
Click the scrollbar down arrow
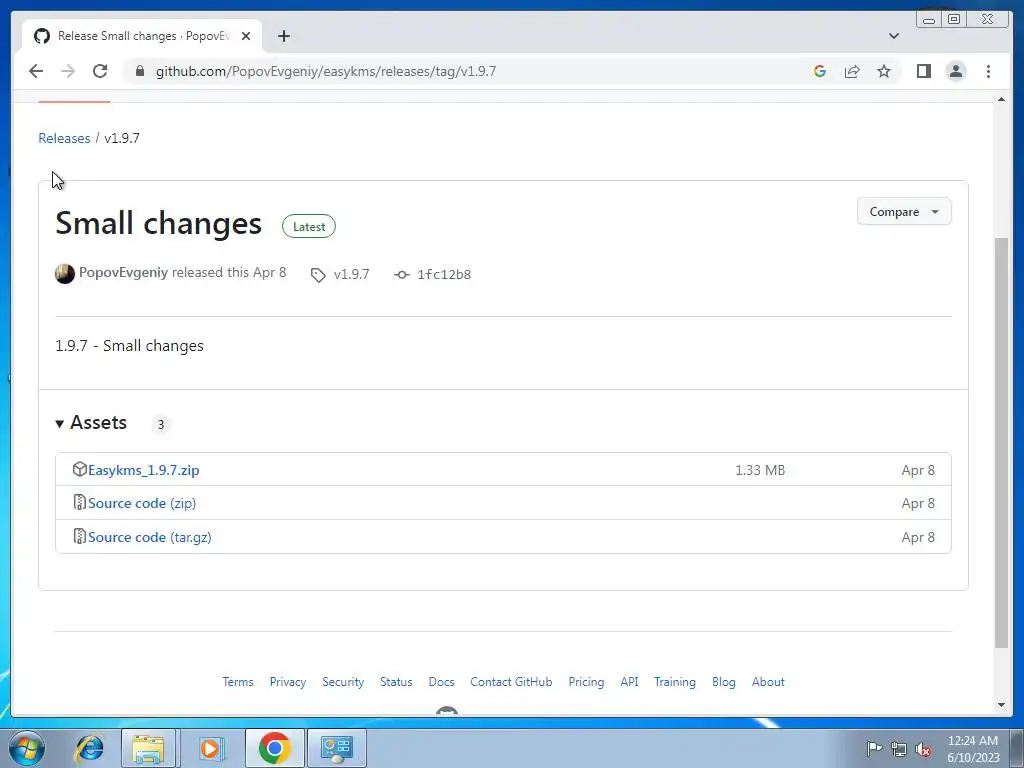[1001, 705]
